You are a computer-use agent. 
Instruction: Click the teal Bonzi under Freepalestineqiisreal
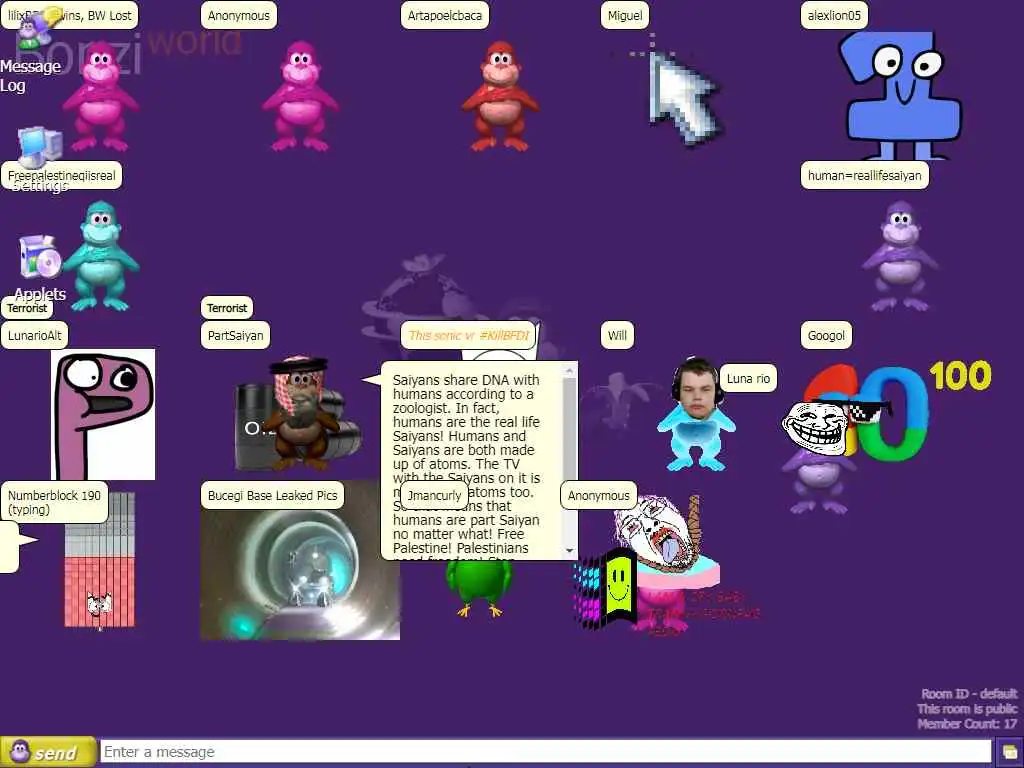tap(101, 256)
